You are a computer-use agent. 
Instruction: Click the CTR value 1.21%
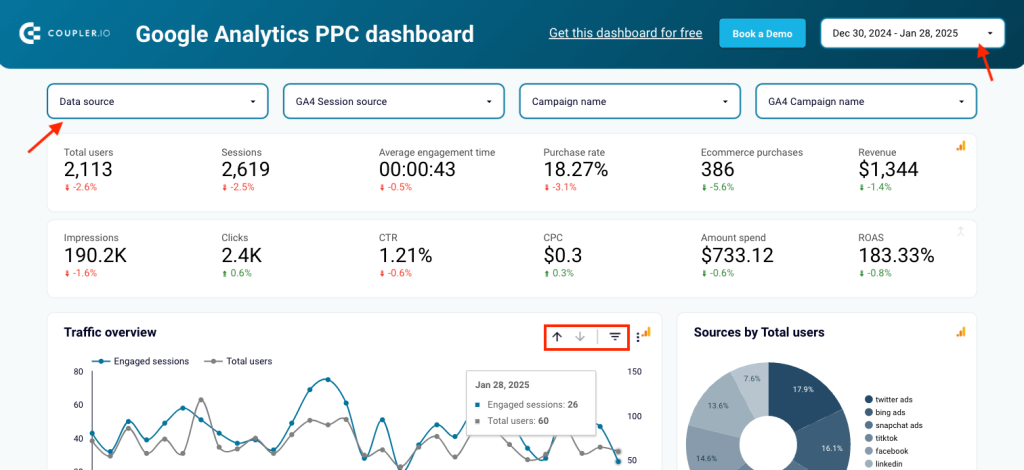[406, 255]
